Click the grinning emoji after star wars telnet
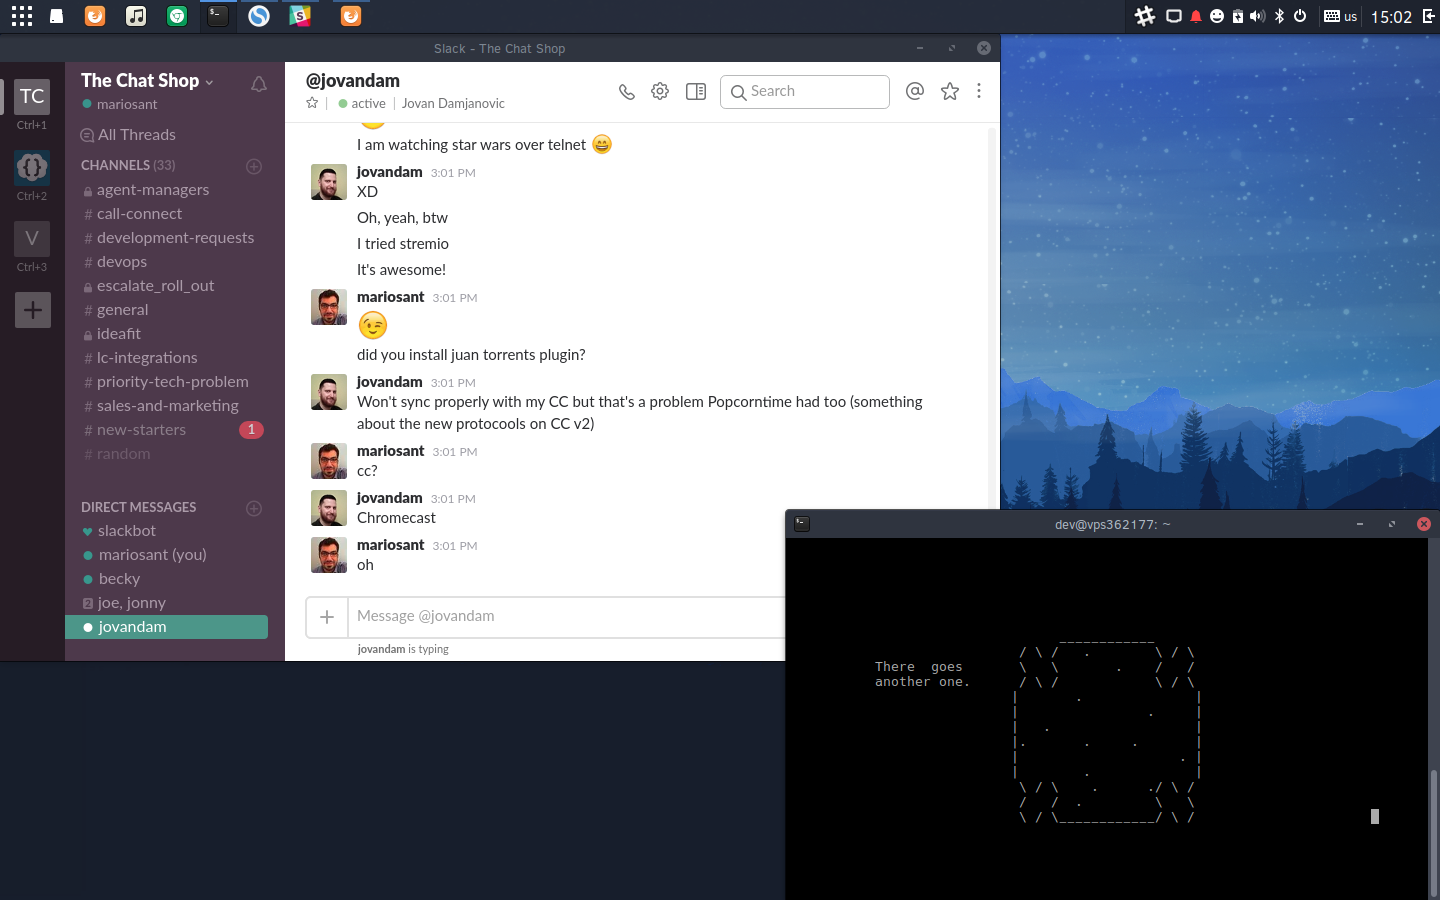1440x900 pixels. [x=602, y=144]
